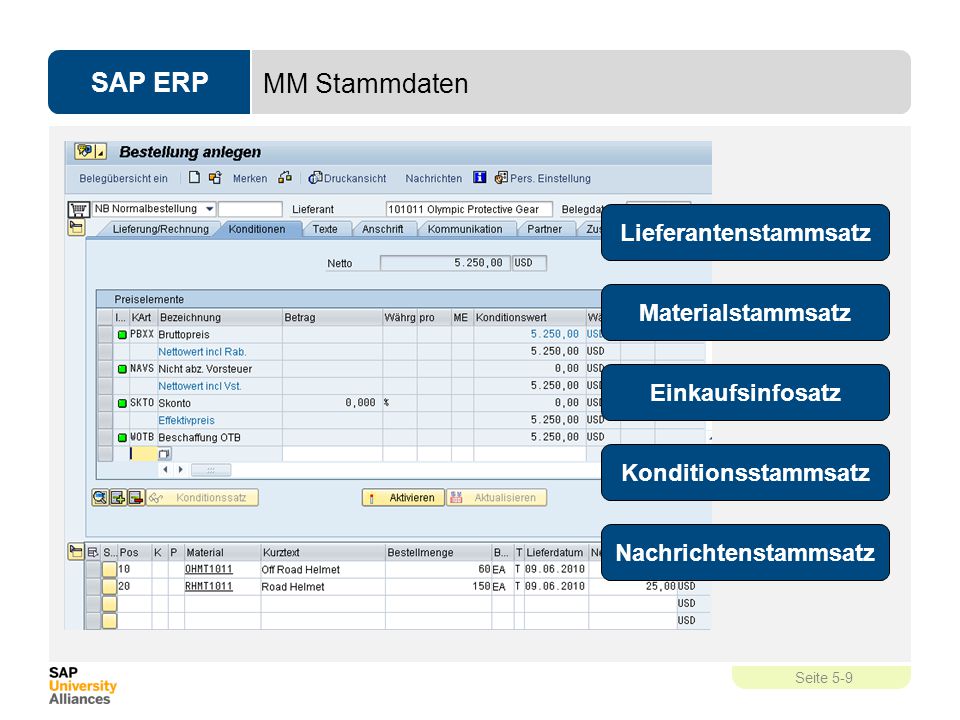Click the Aktivieren button
The height and width of the screenshot is (720, 960).
403,498
